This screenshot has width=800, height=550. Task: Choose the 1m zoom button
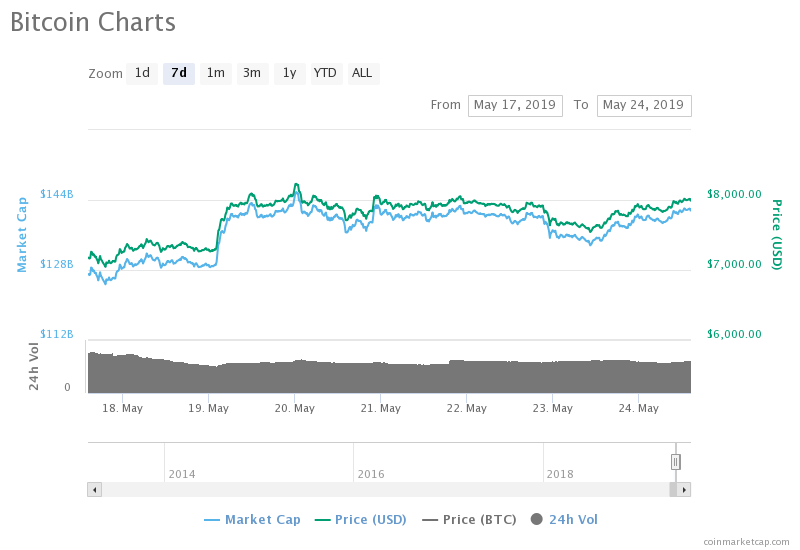[216, 73]
